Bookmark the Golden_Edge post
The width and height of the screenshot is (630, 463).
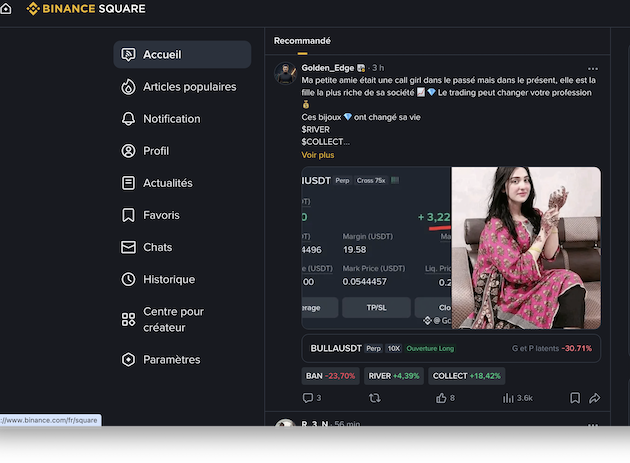pyautogui.click(x=575, y=398)
